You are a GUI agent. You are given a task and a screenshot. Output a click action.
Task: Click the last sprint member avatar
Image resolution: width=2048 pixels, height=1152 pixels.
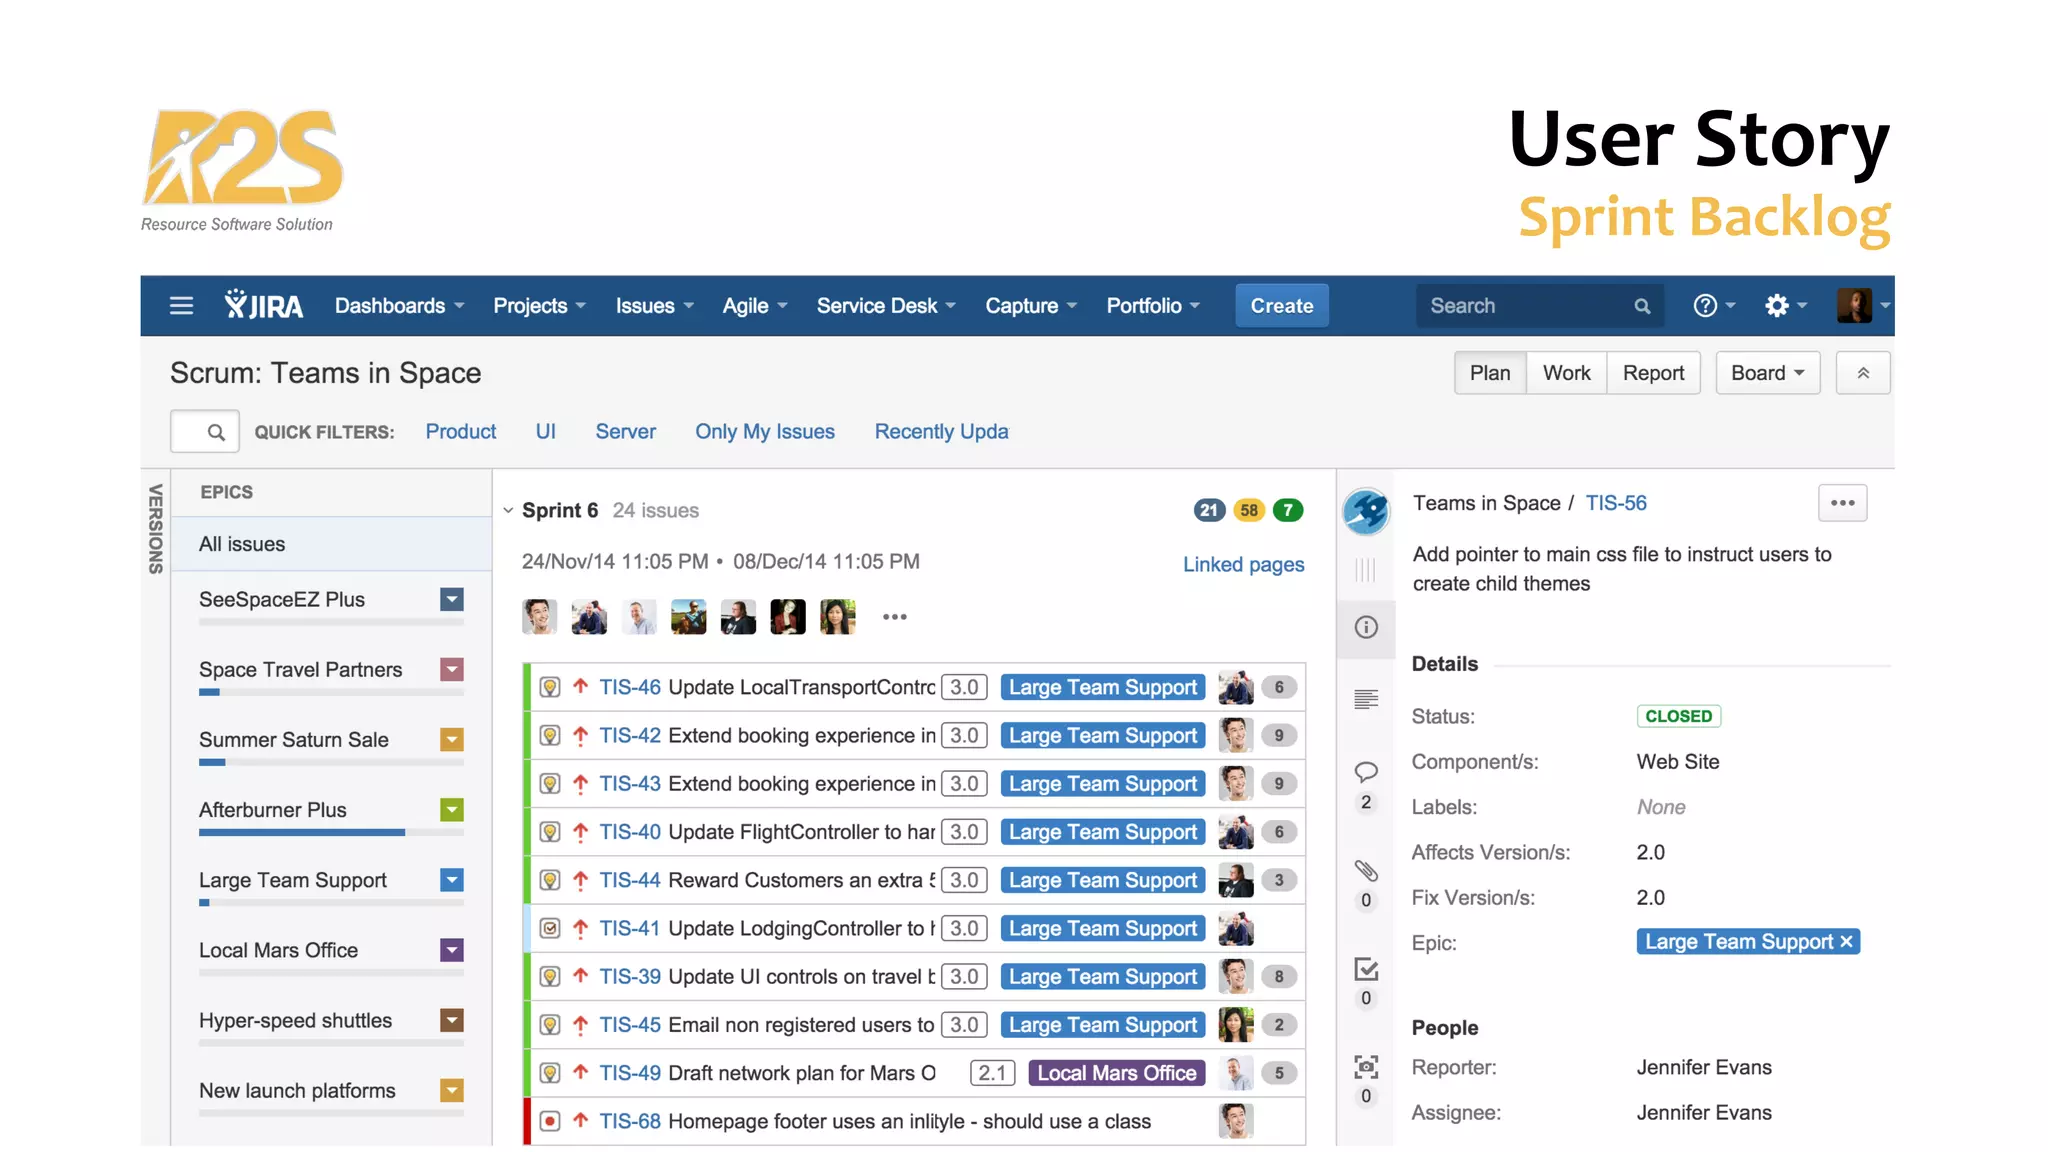point(838,617)
